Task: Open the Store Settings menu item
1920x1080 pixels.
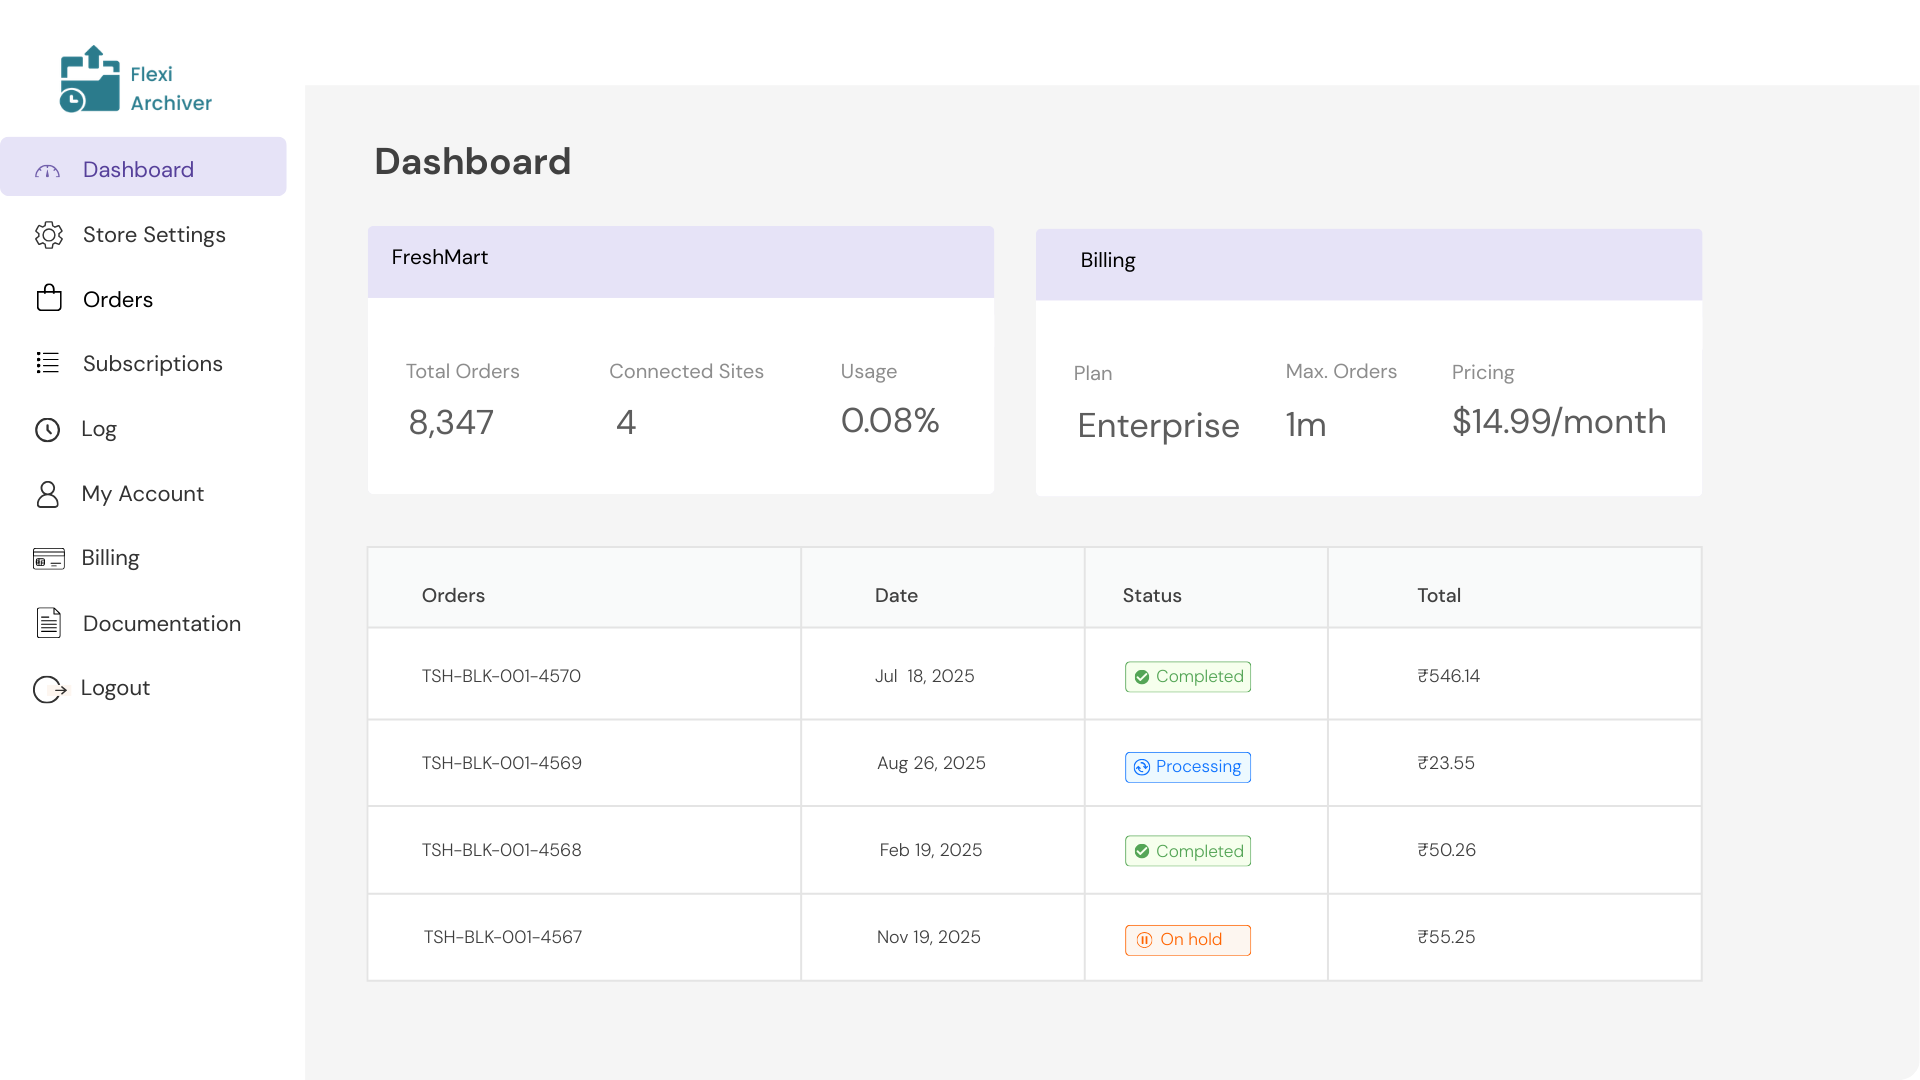Action: point(154,235)
